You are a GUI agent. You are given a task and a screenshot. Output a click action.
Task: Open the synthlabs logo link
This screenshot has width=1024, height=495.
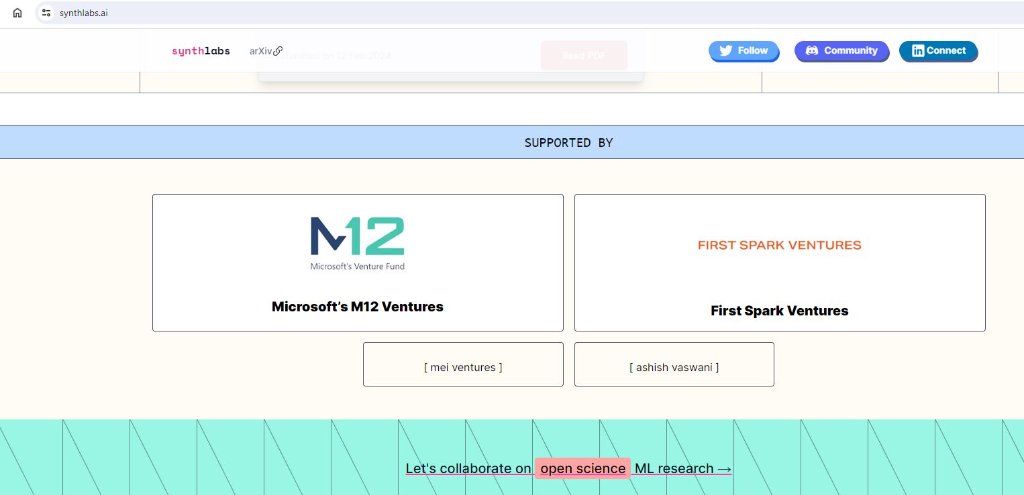coord(201,51)
